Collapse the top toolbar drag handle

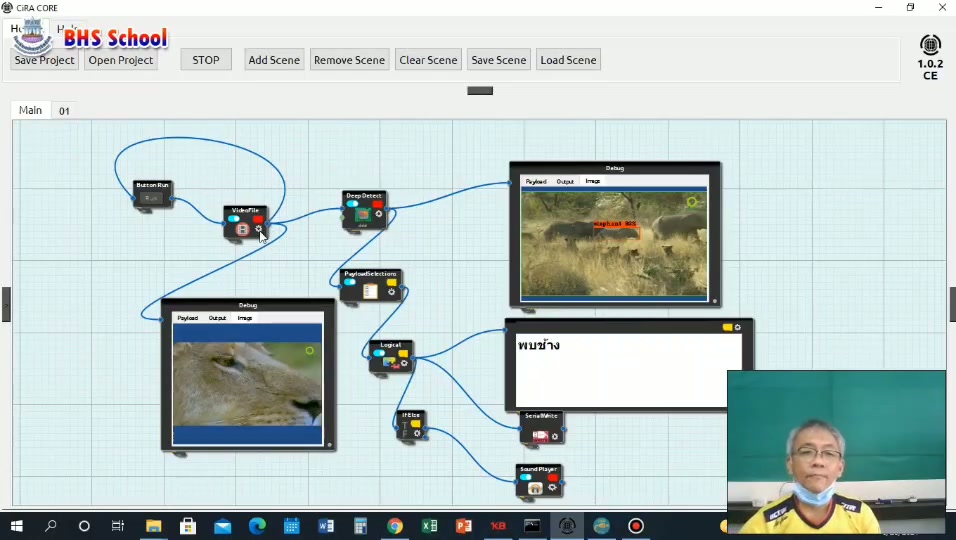click(x=480, y=91)
